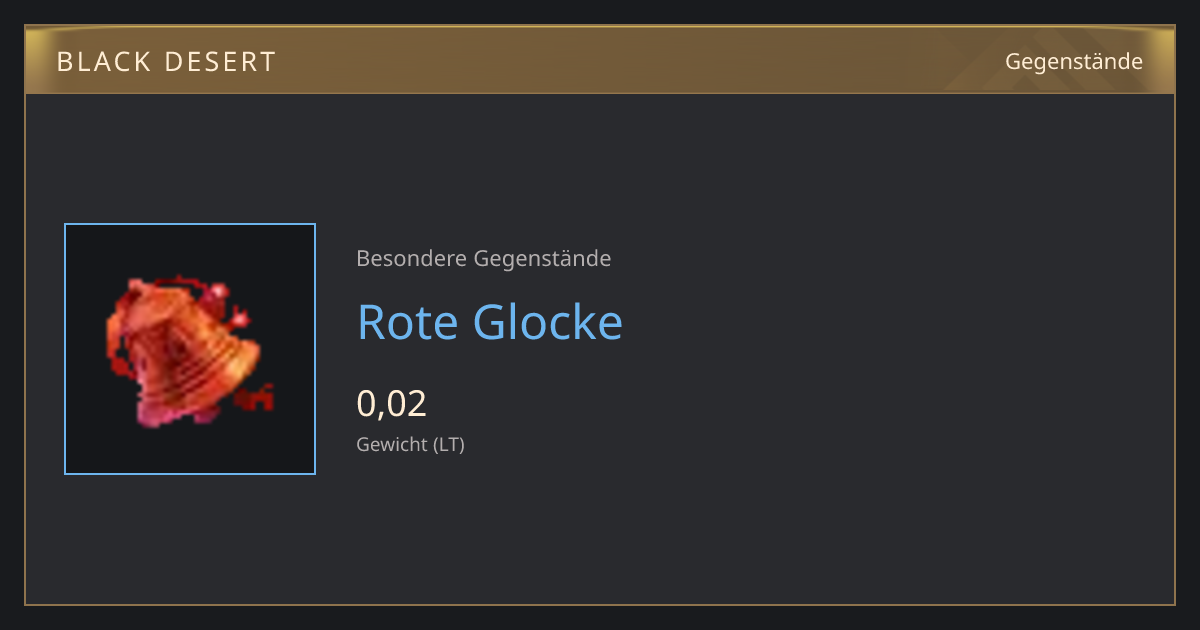Click the word Besondere in the category line
The height and width of the screenshot is (630, 1200).
pyautogui.click(x=411, y=259)
